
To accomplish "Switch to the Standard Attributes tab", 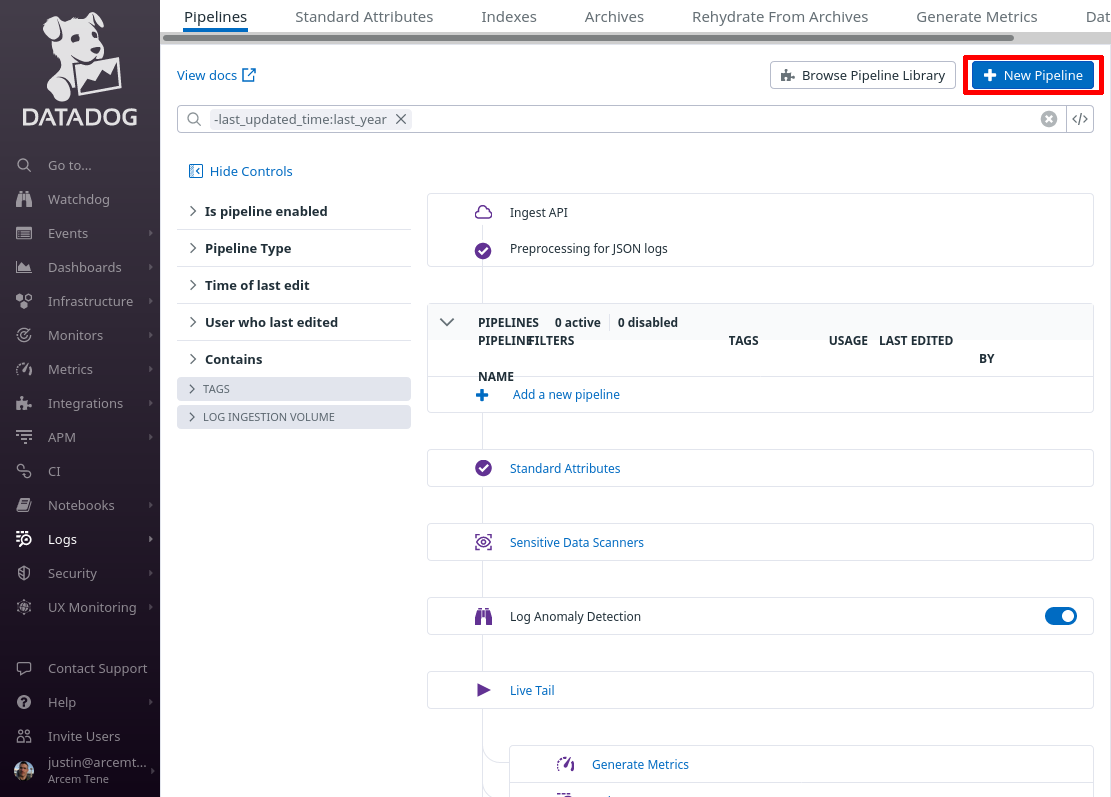I will (364, 16).
